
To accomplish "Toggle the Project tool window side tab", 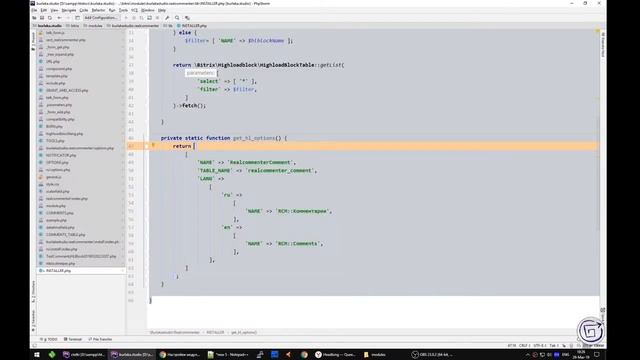I will (33, 42).
